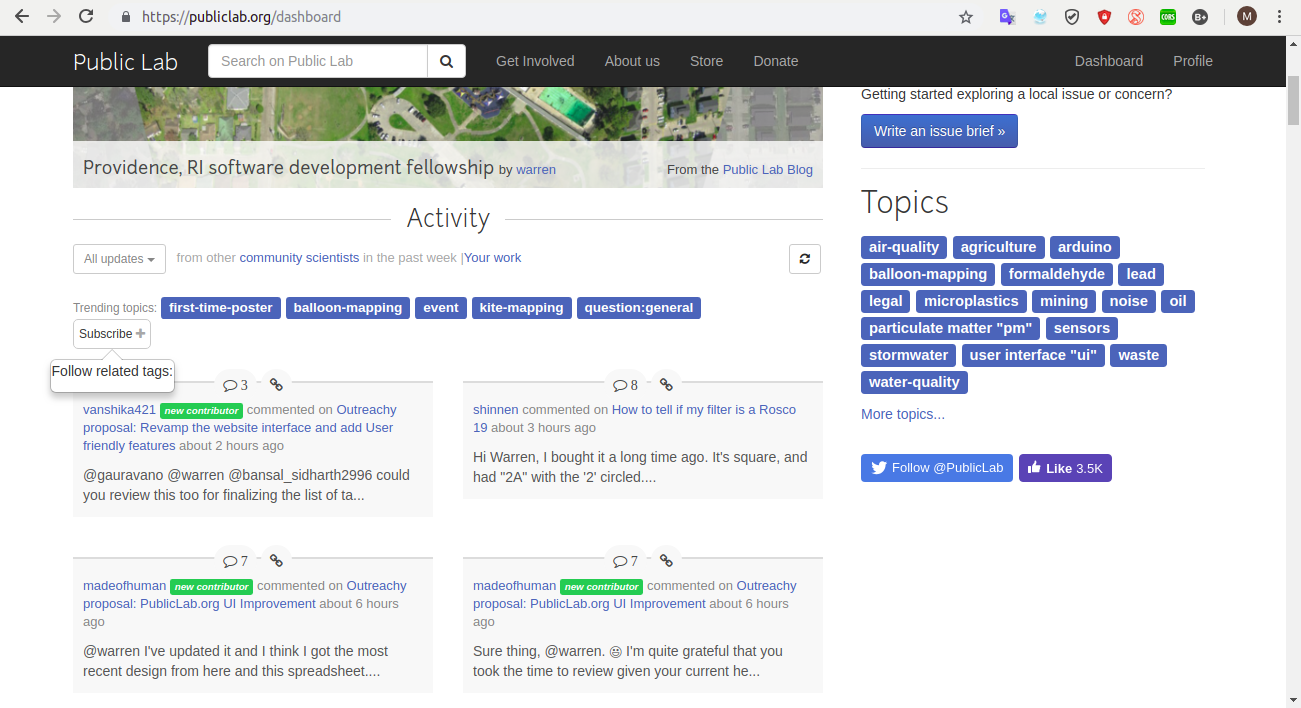Like Public Lab on Facebook
This screenshot has width=1301, height=708.
tap(1065, 467)
